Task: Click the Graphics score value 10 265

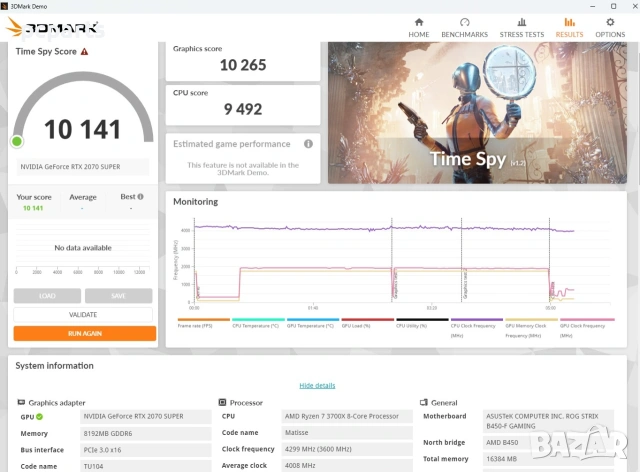Action: 243,65
